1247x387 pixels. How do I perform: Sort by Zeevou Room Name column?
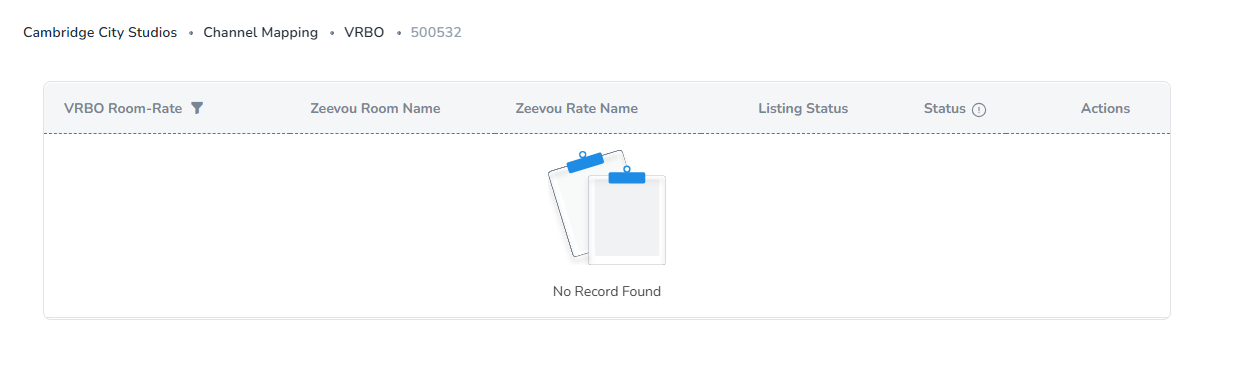[x=375, y=108]
